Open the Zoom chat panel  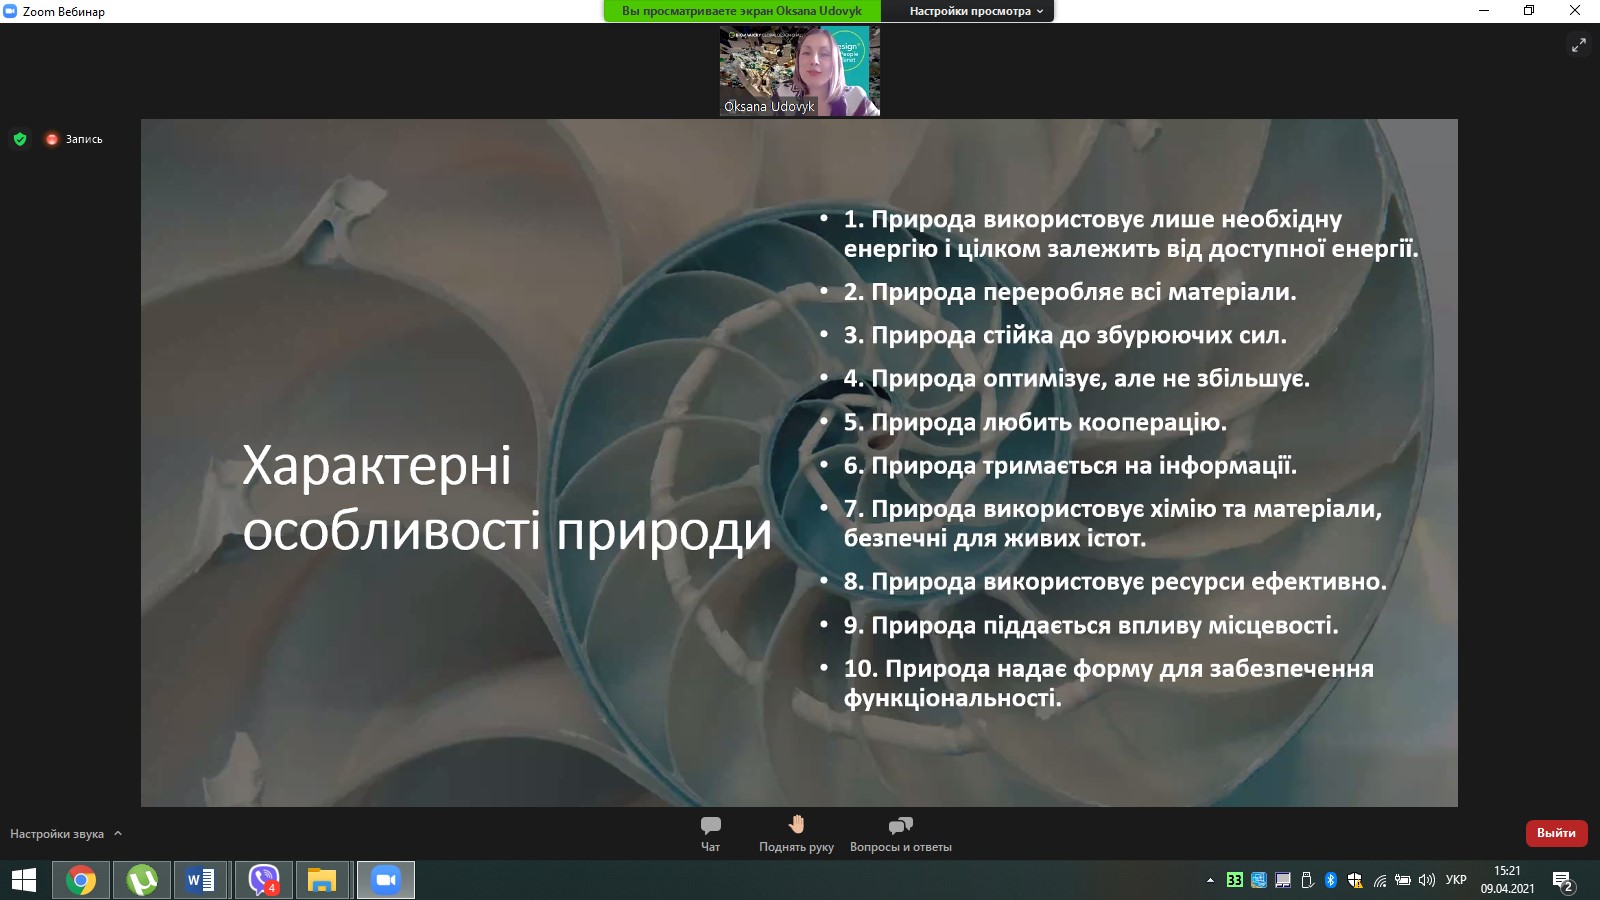tap(710, 832)
